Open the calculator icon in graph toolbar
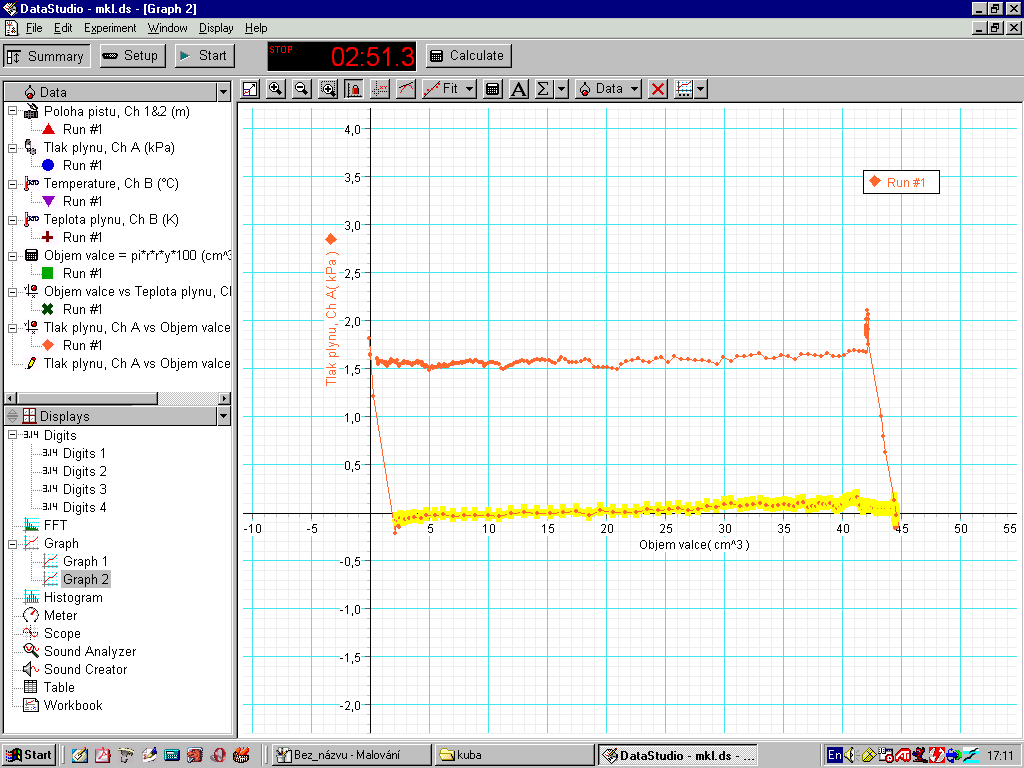The height and width of the screenshot is (768, 1024). (492, 89)
